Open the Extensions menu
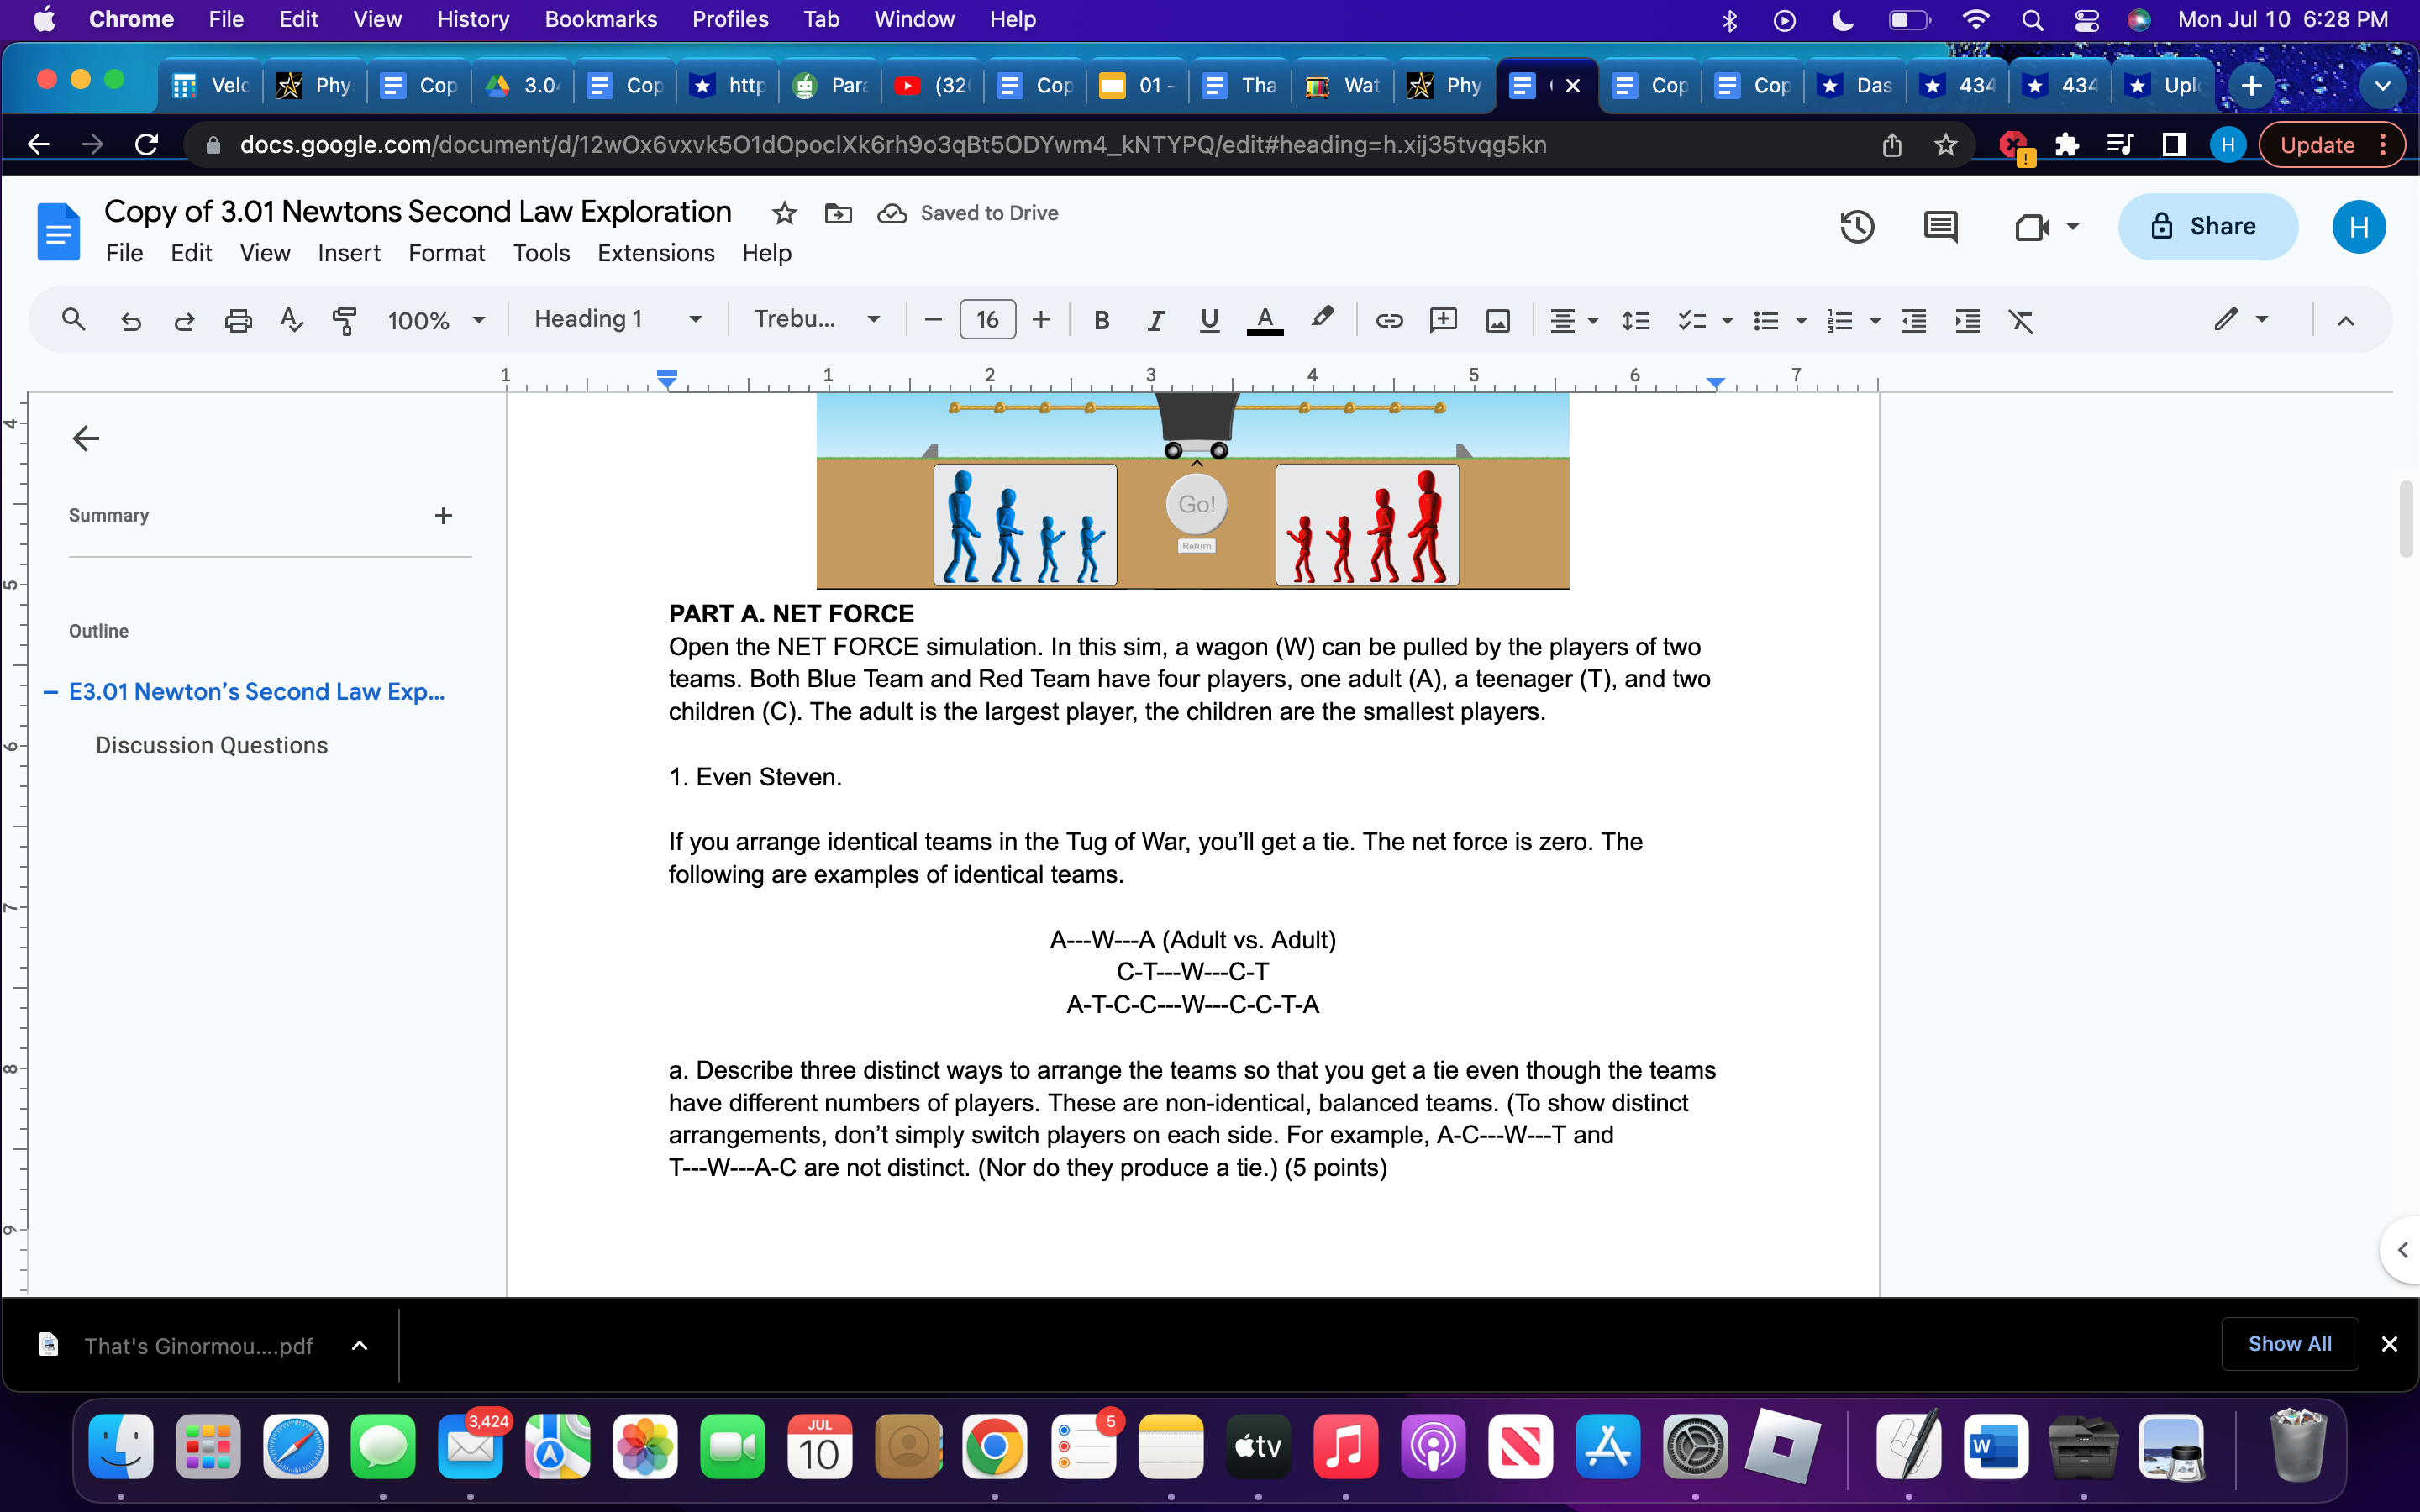Image resolution: width=2420 pixels, height=1512 pixels. pyautogui.click(x=655, y=253)
